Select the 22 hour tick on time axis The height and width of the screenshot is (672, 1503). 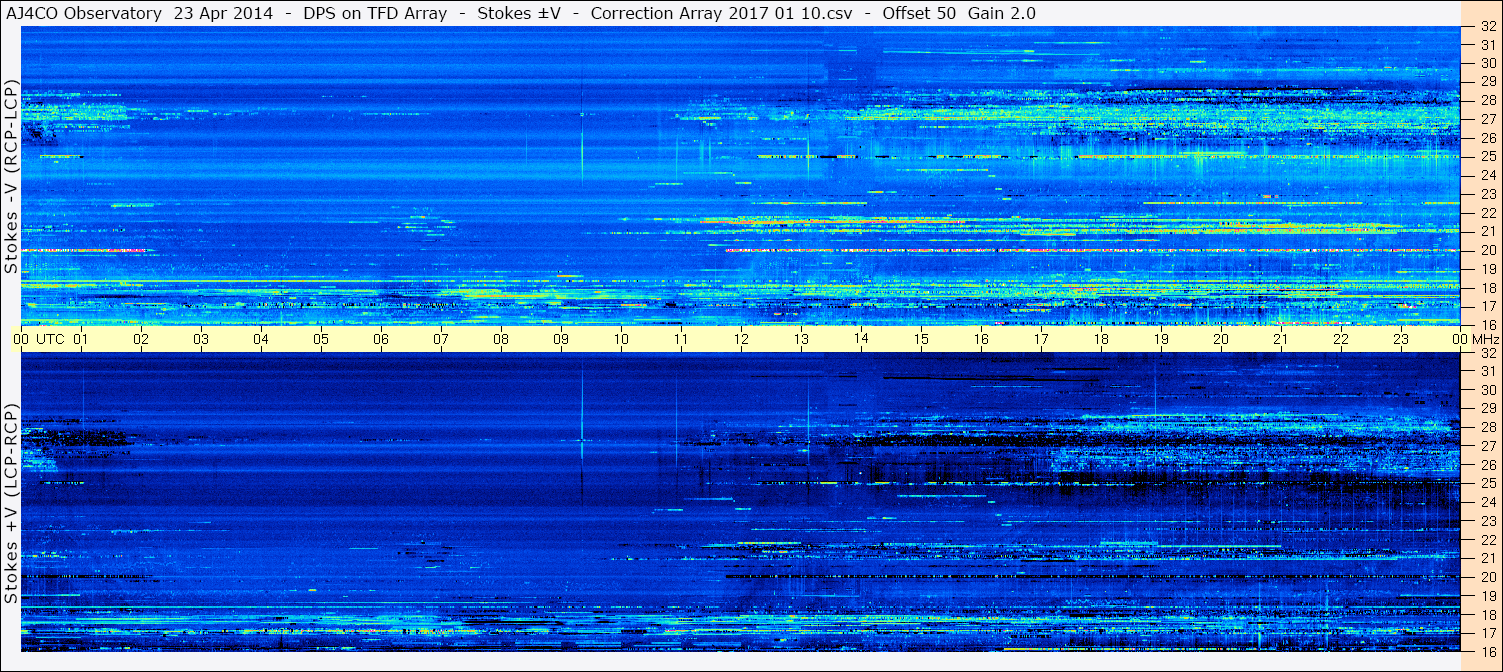[1341, 339]
